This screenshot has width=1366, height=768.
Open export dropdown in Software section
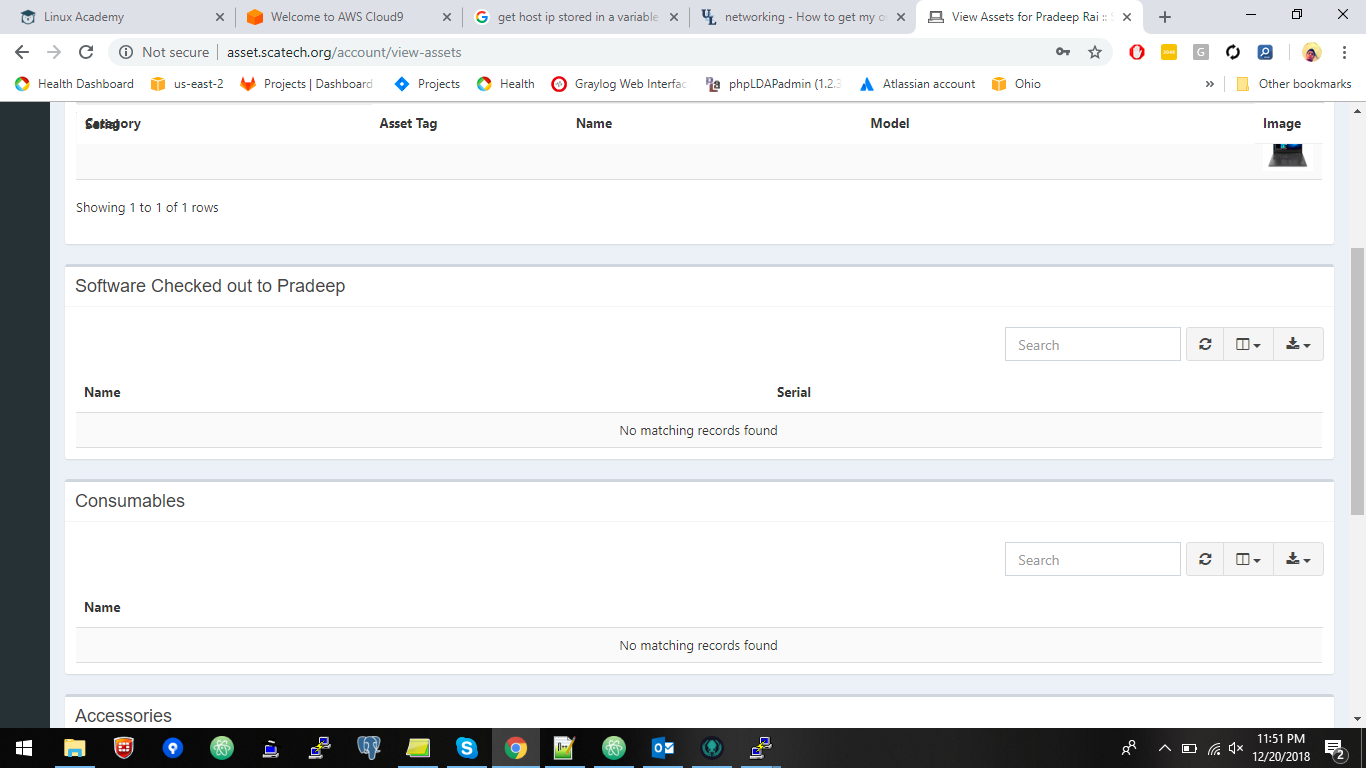pos(1298,344)
